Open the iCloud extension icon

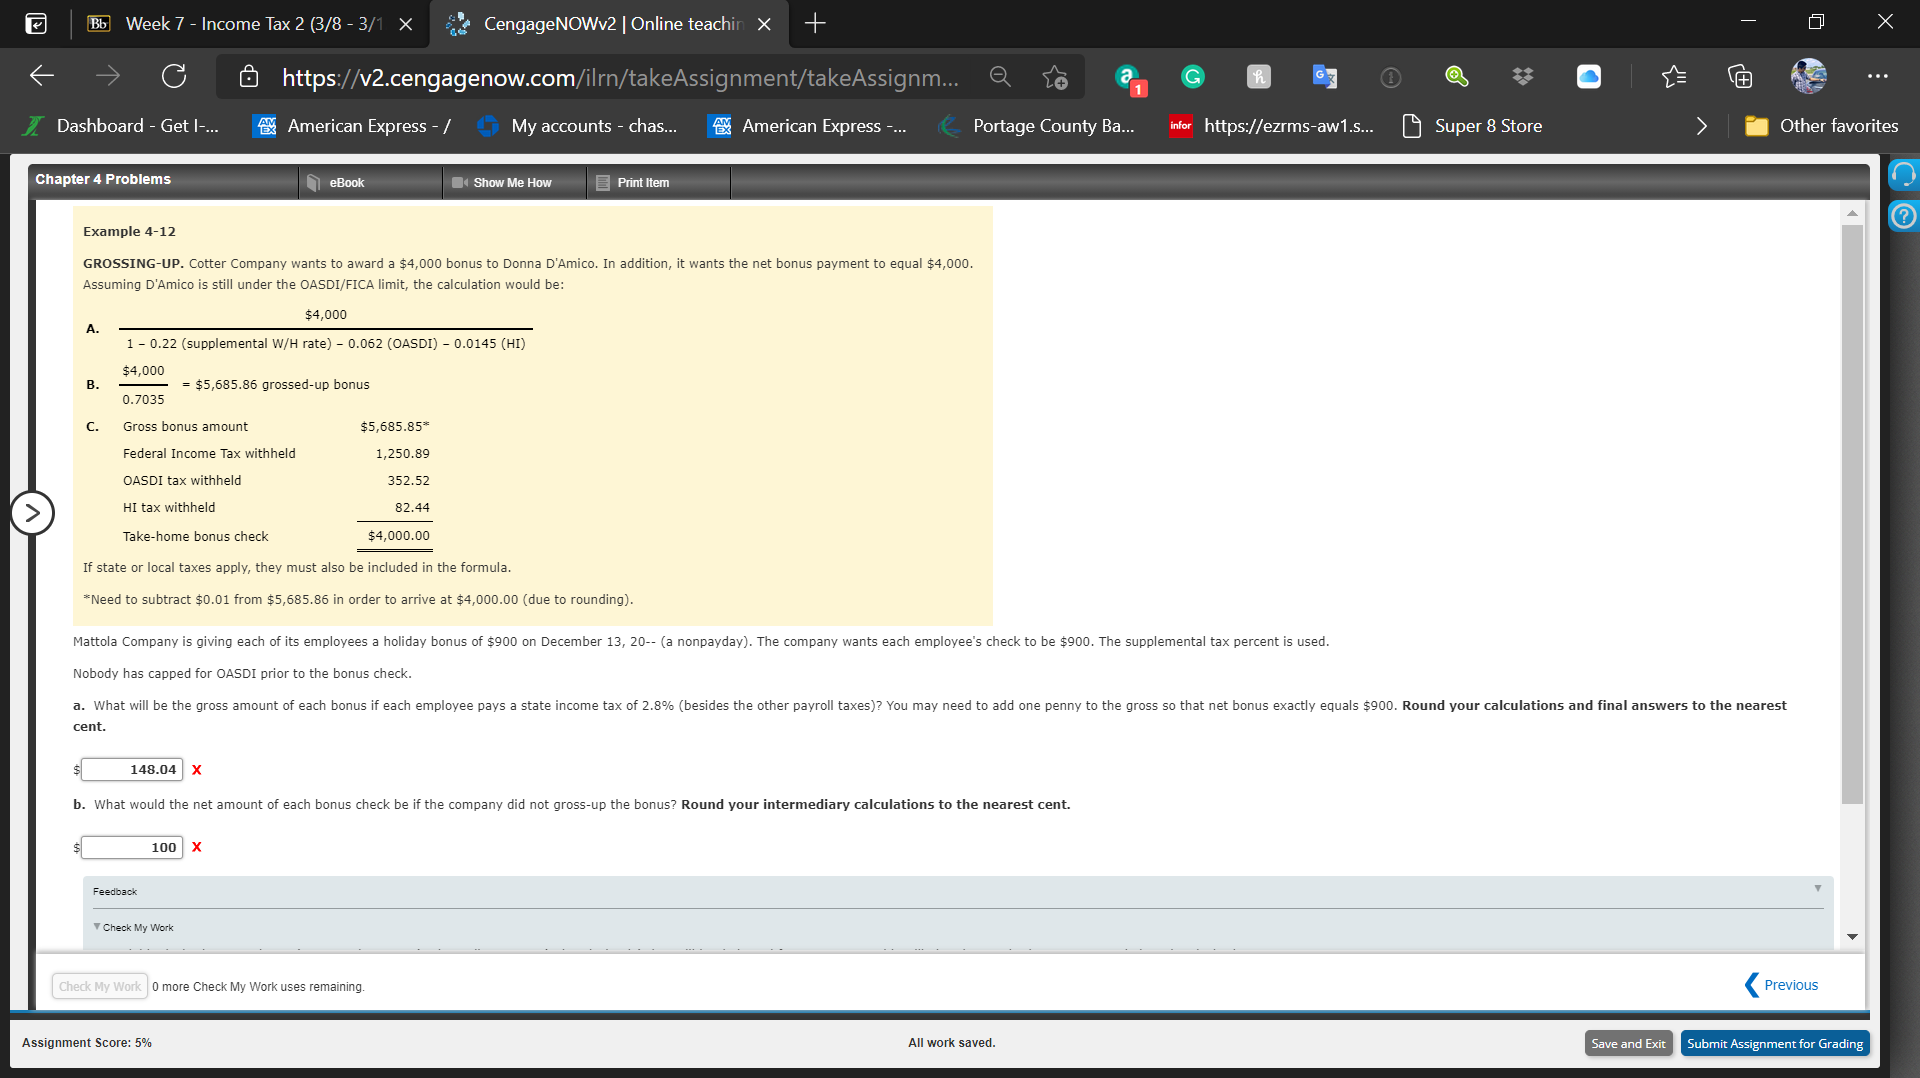[x=1590, y=76]
